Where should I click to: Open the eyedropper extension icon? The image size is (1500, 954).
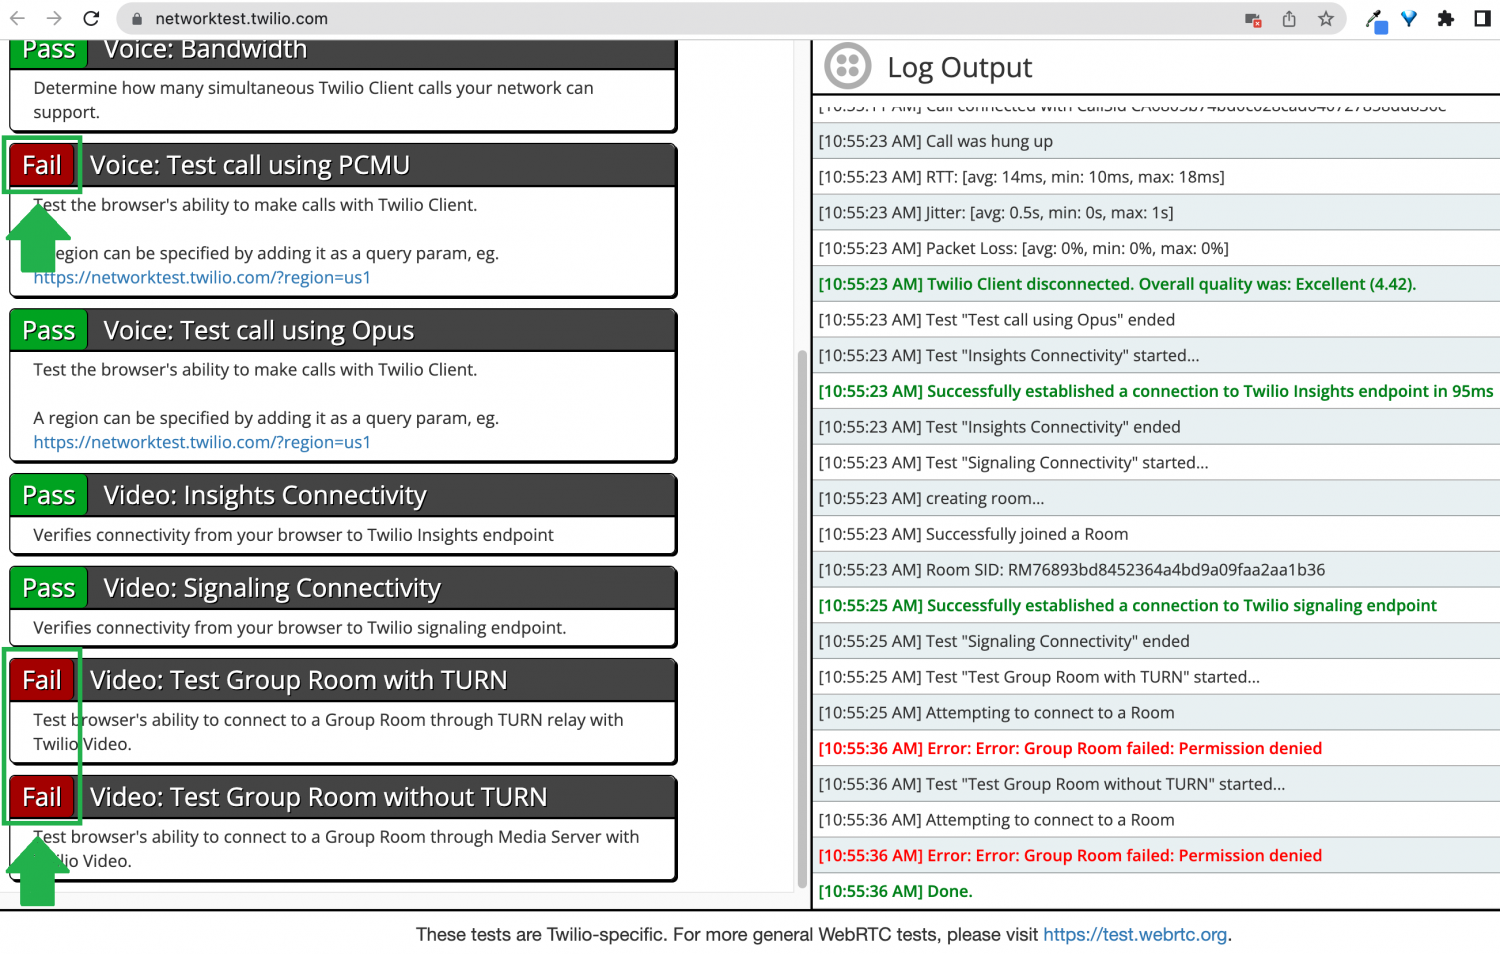point(1376,20)
